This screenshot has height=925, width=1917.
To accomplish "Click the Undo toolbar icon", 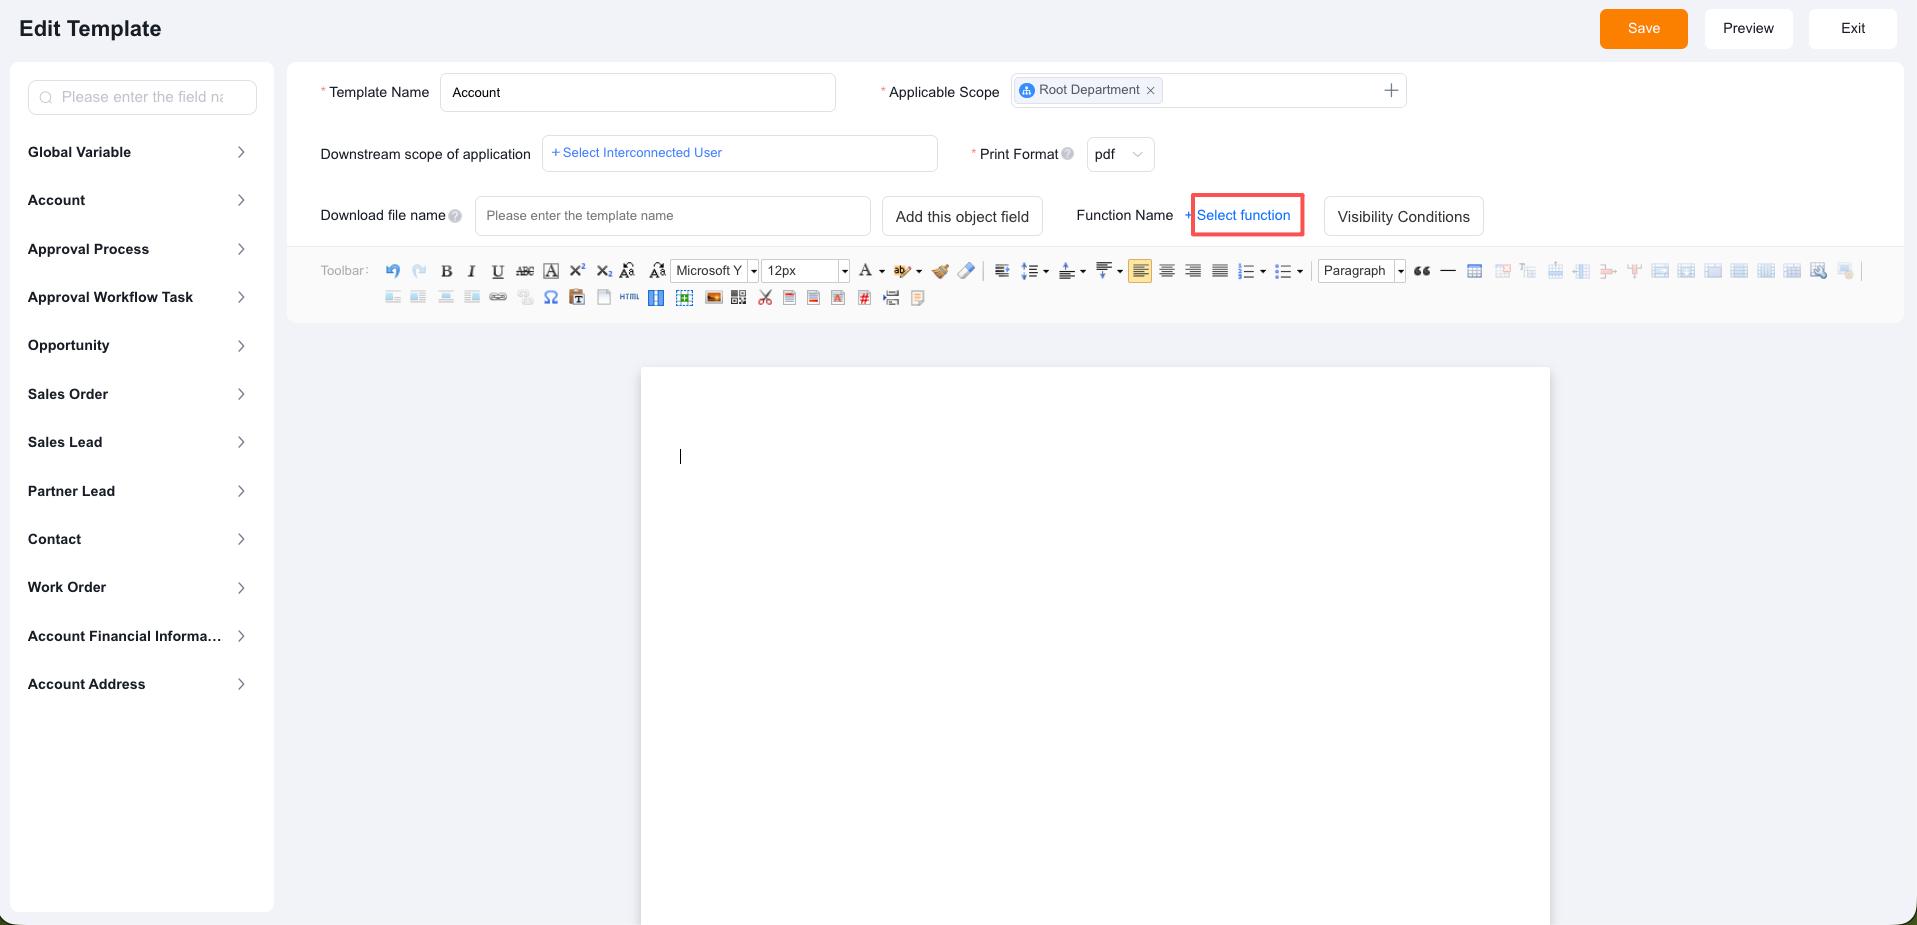I will click(393, 271).
